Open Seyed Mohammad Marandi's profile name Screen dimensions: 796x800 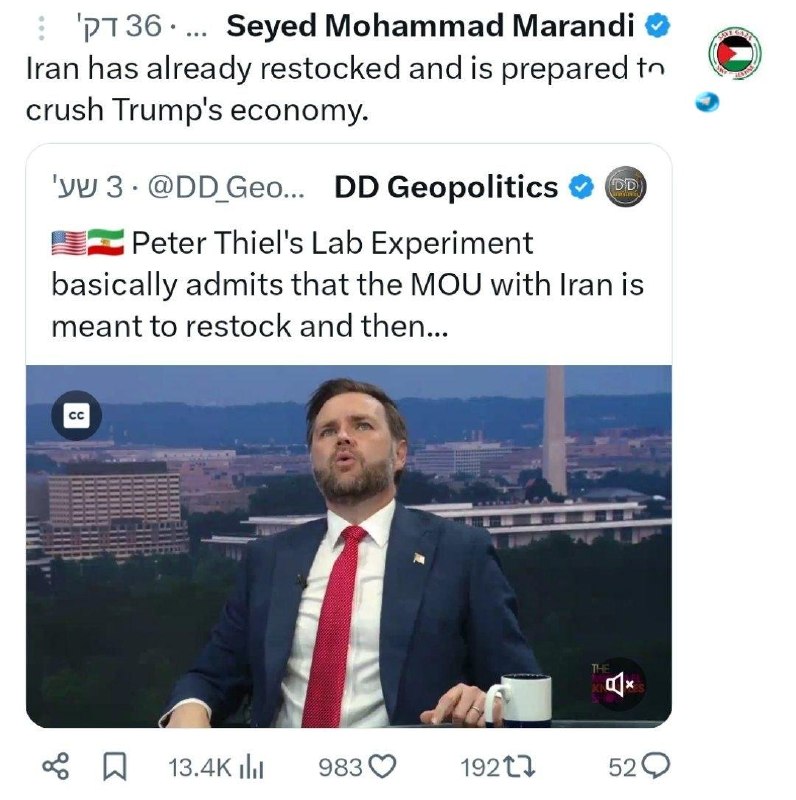tap(430, 26)
